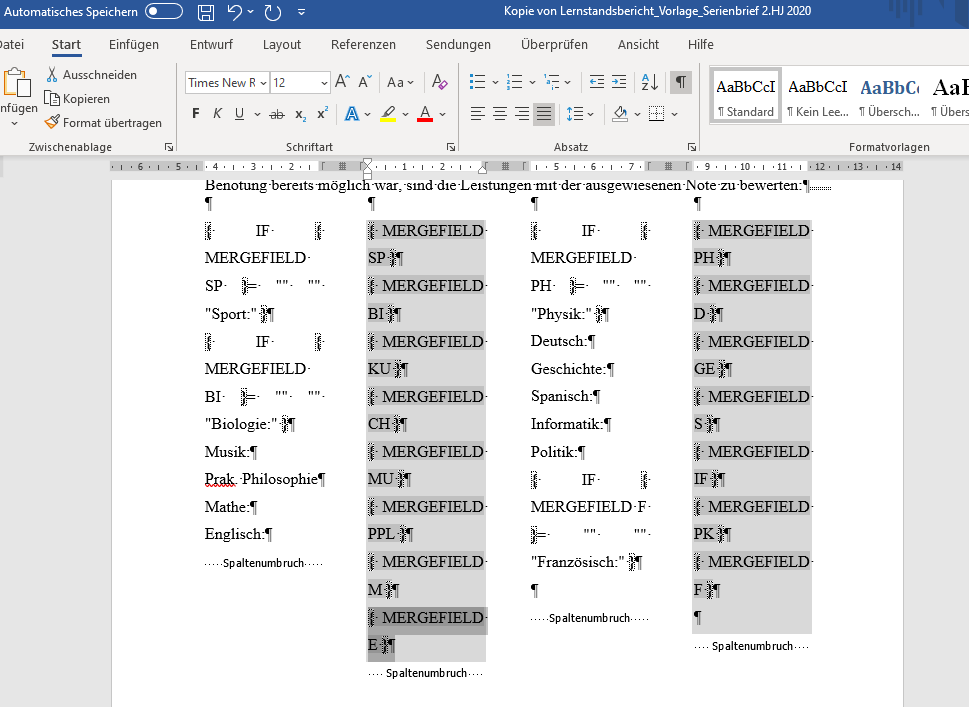The width and height of the screenshot is (969, 707).
Task: Click the Start ribbon tab
Action: pyautogui.click(x=66, y=44)
